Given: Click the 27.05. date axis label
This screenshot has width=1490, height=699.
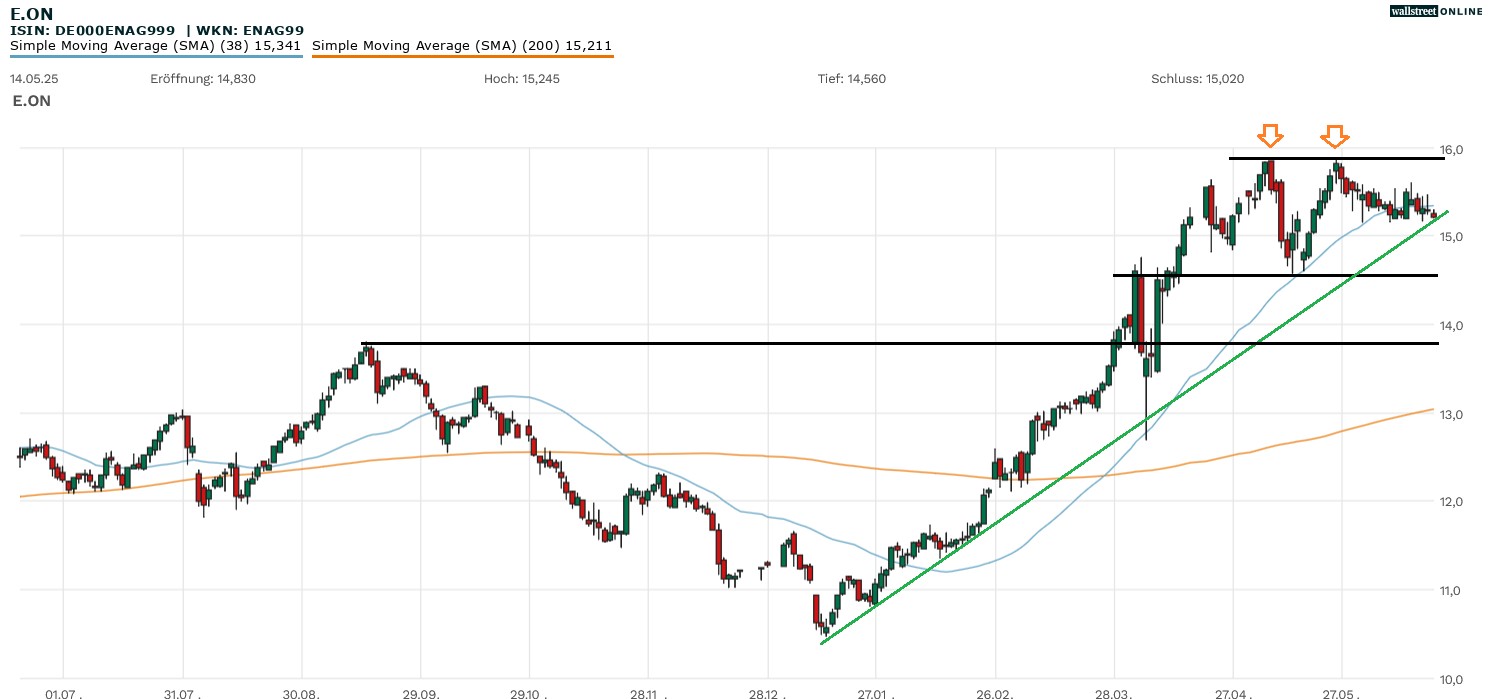Looking at the screenshot, I should pos(1340,691).
